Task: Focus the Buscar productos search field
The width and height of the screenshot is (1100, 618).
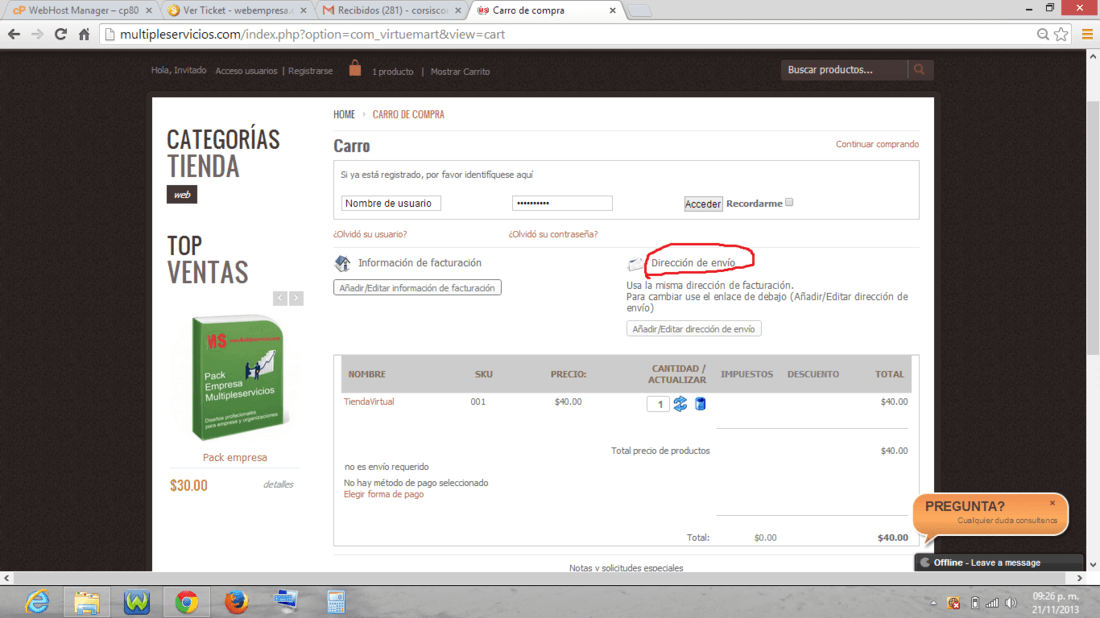Action: pos(845,69)
